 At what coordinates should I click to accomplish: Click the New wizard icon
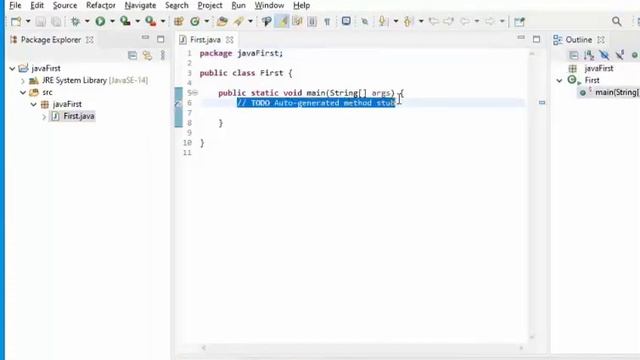pos(16,21)
